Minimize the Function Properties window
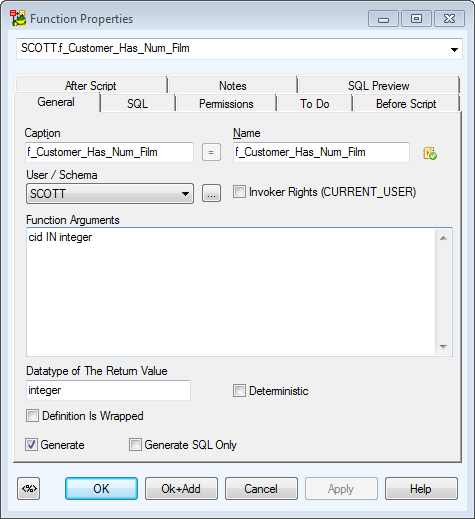 pos(383,19)
